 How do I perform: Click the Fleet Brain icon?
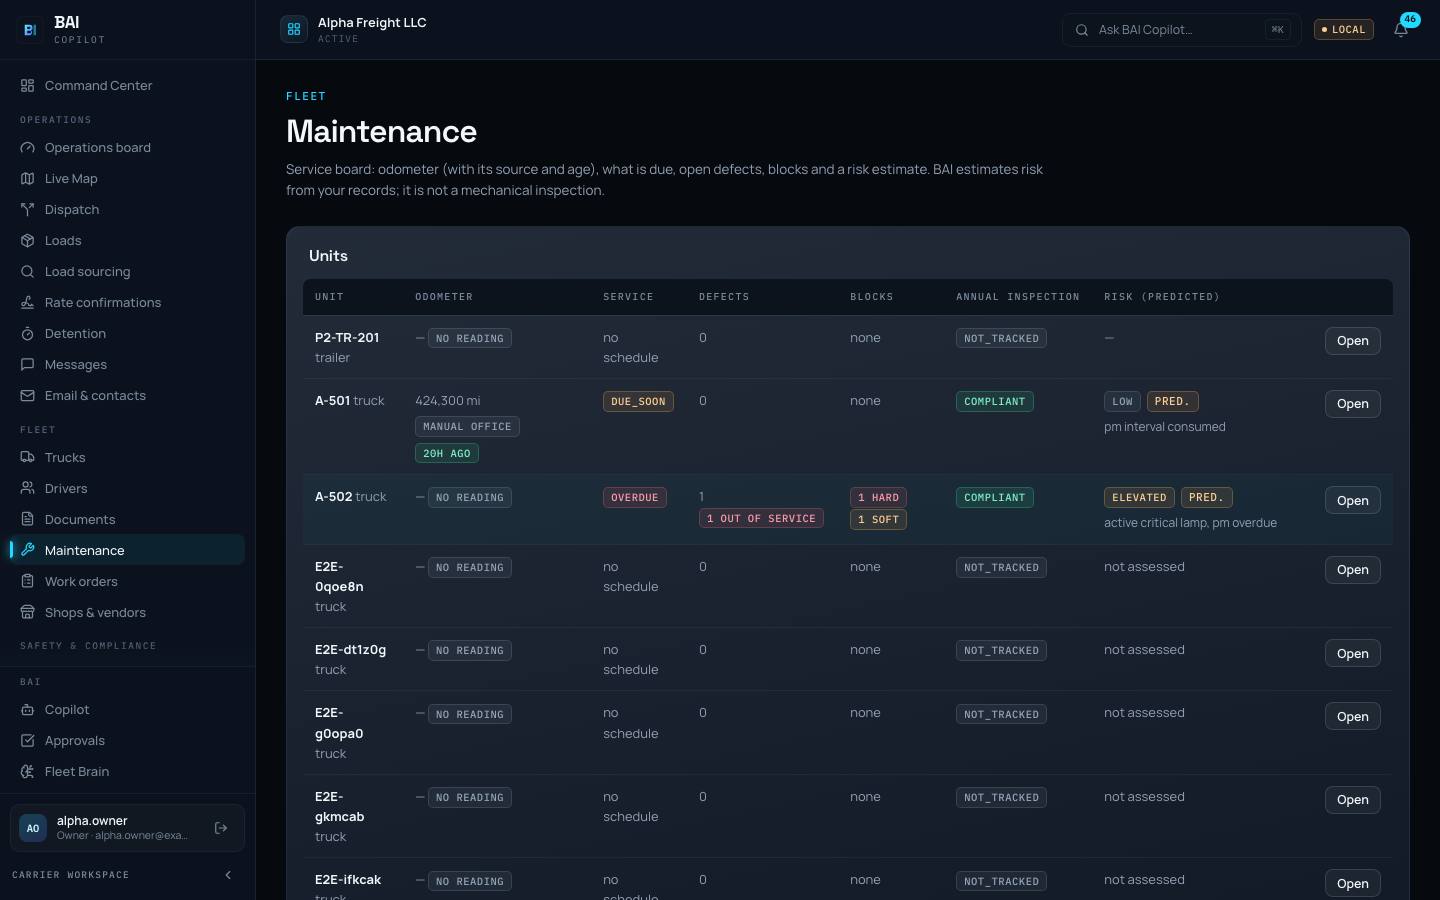pyautogui.click(x=28, y=772)
